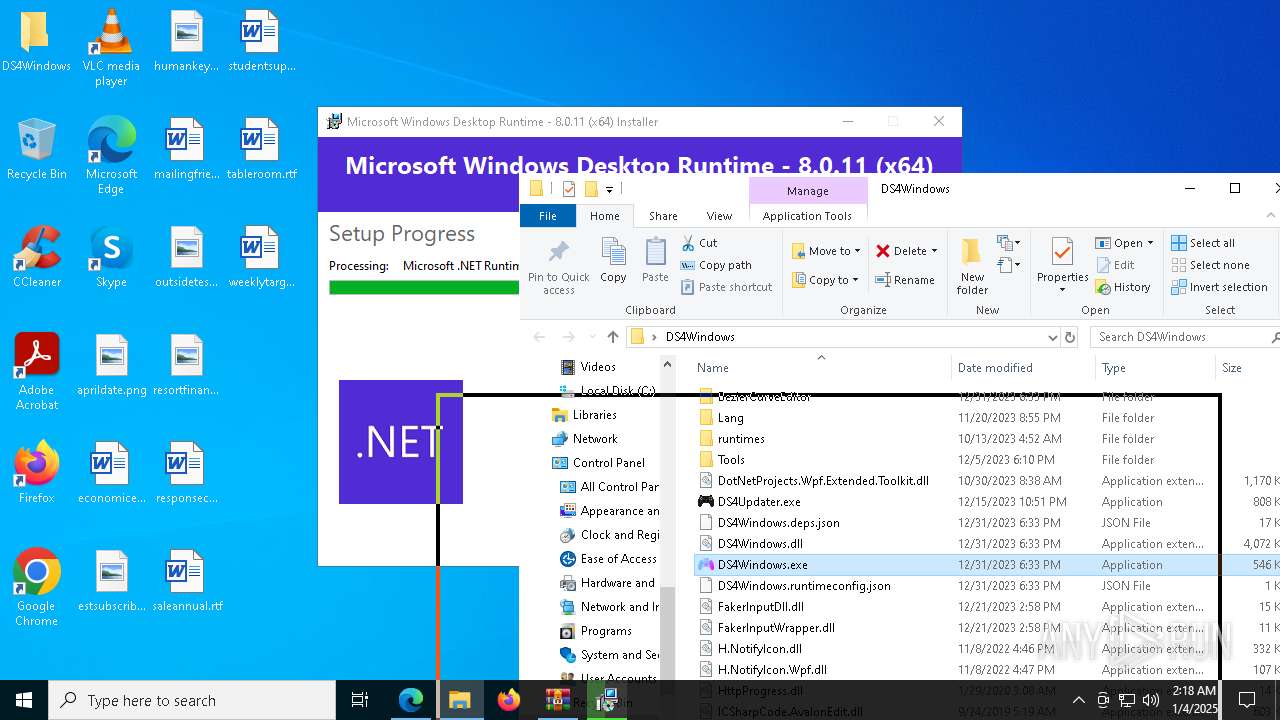
Task: Expand Properties dropdown arrow
Action: pyautogui.click(x=1062, y=291)
